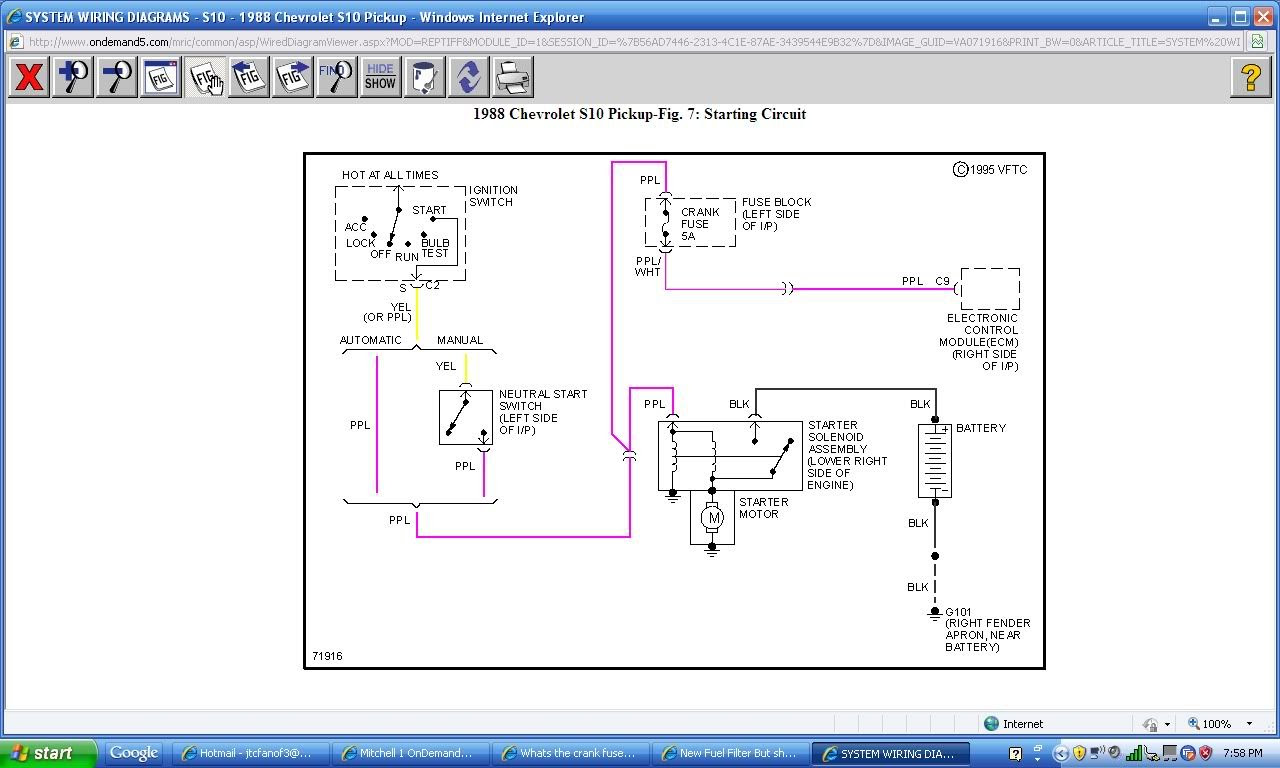Viewport: 1280px width, 768px height.
Task: Open the Windows Start menu
Action: 47,754
